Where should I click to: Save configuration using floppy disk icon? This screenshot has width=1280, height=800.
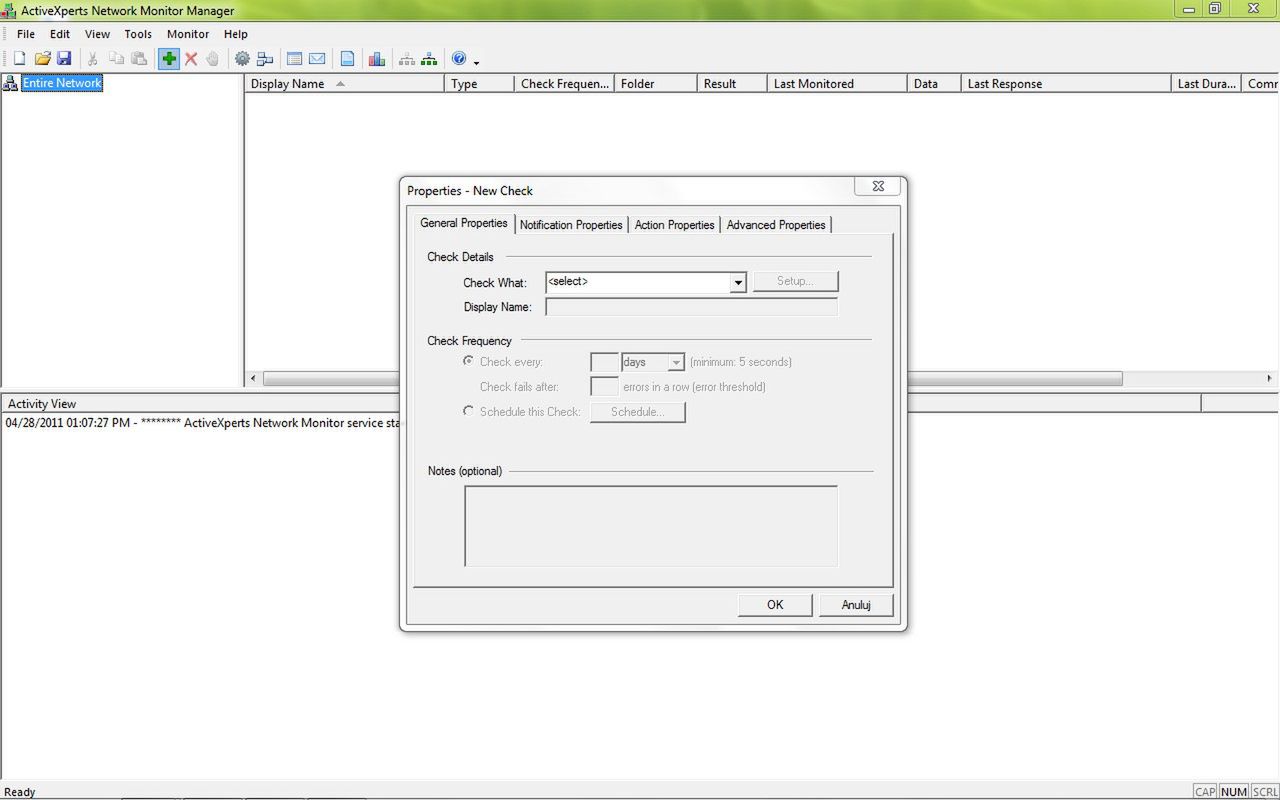64,59
